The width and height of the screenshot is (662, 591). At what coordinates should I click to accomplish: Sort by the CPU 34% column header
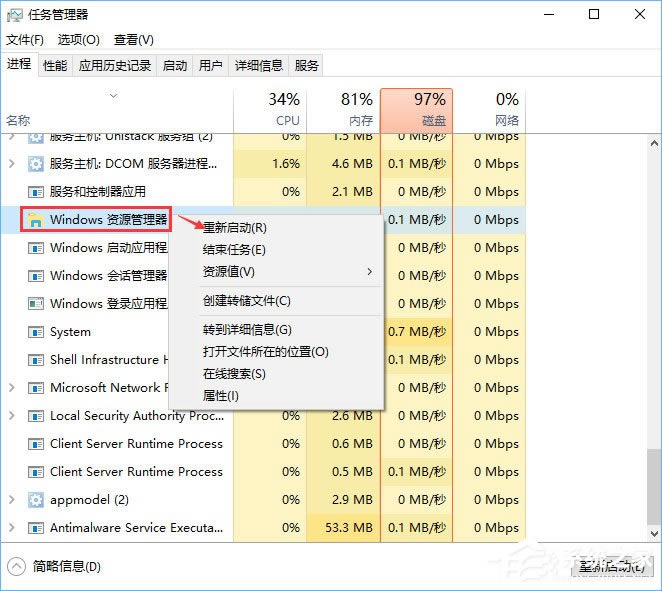pyautogui.click(x=270, y=110)
